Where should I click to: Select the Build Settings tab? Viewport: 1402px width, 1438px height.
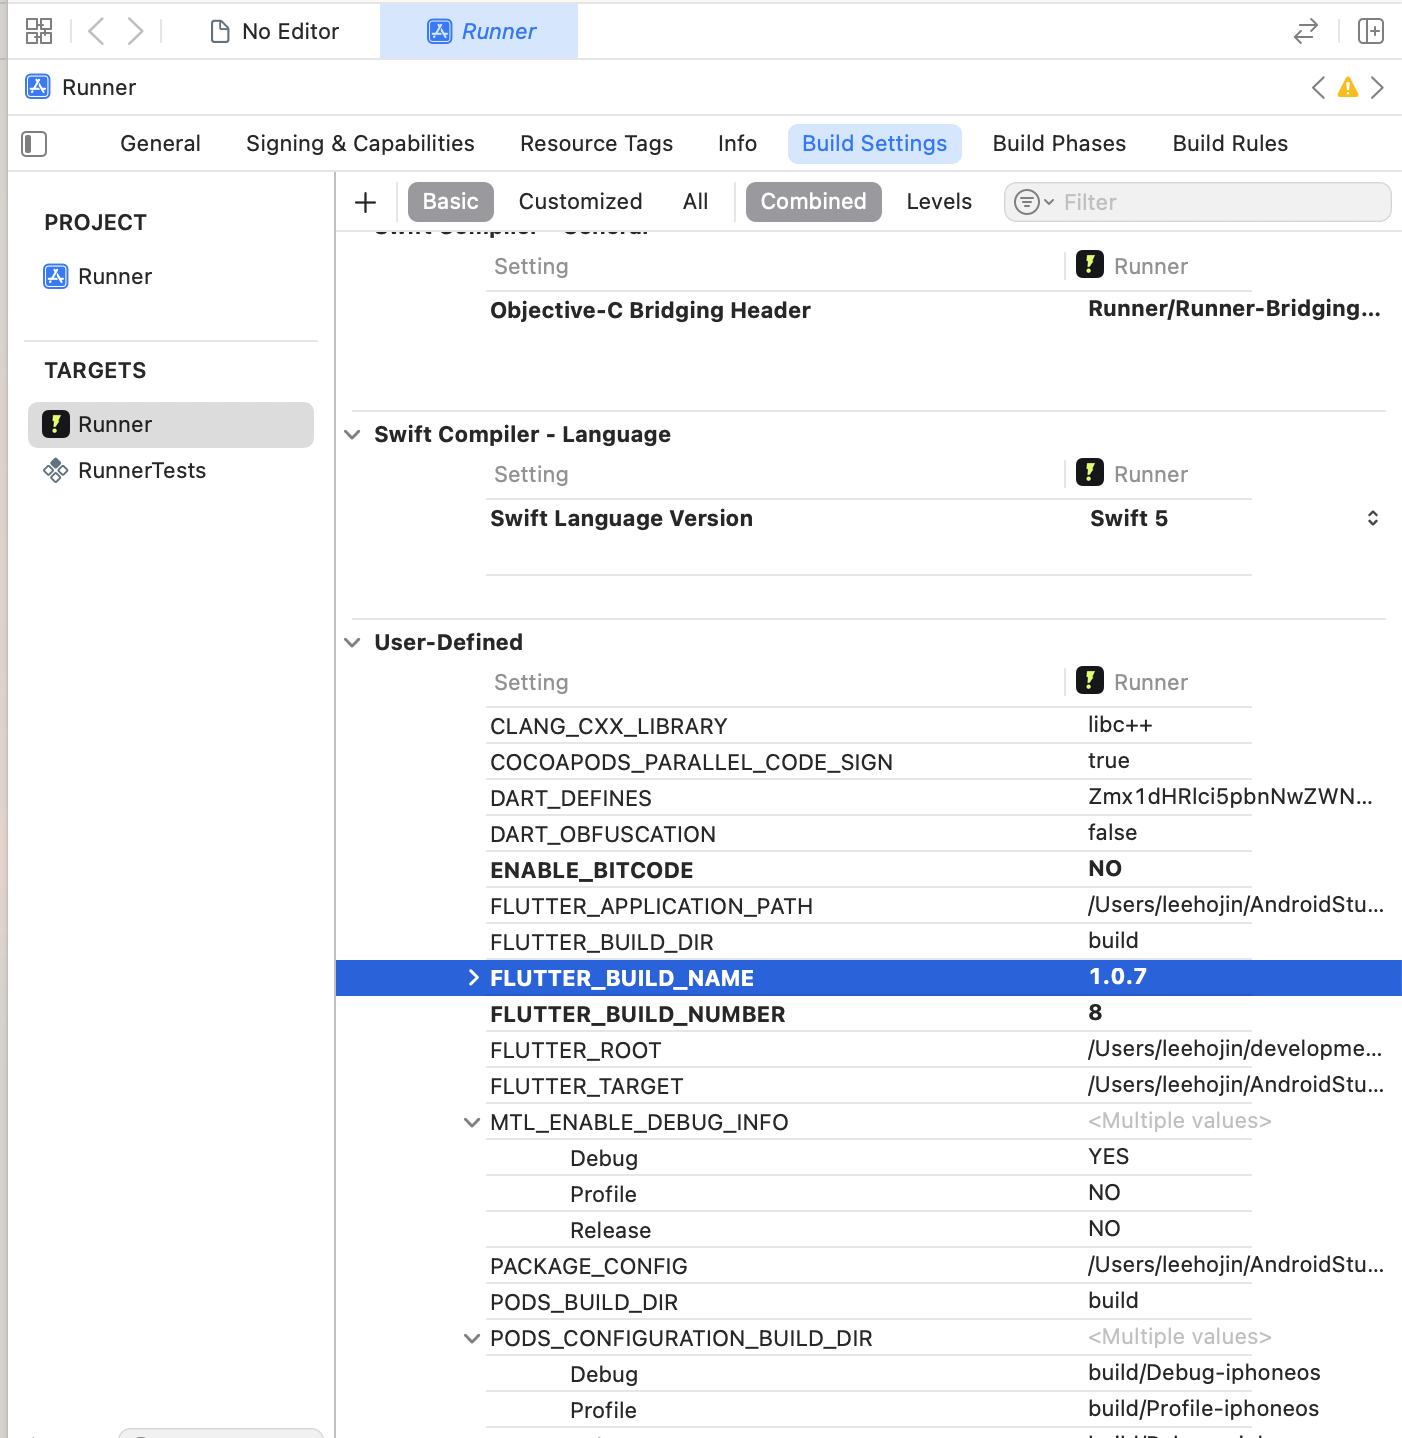click(874, 144)
